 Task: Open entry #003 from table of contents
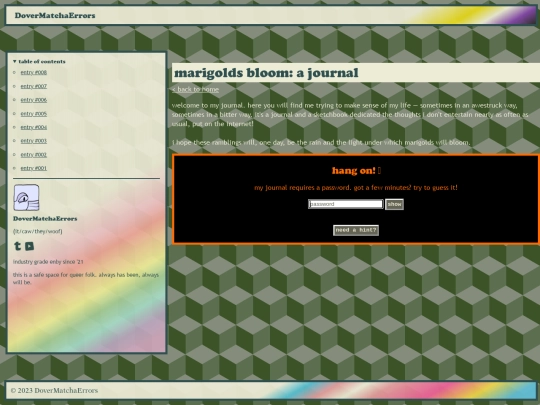tap(33, 141)
